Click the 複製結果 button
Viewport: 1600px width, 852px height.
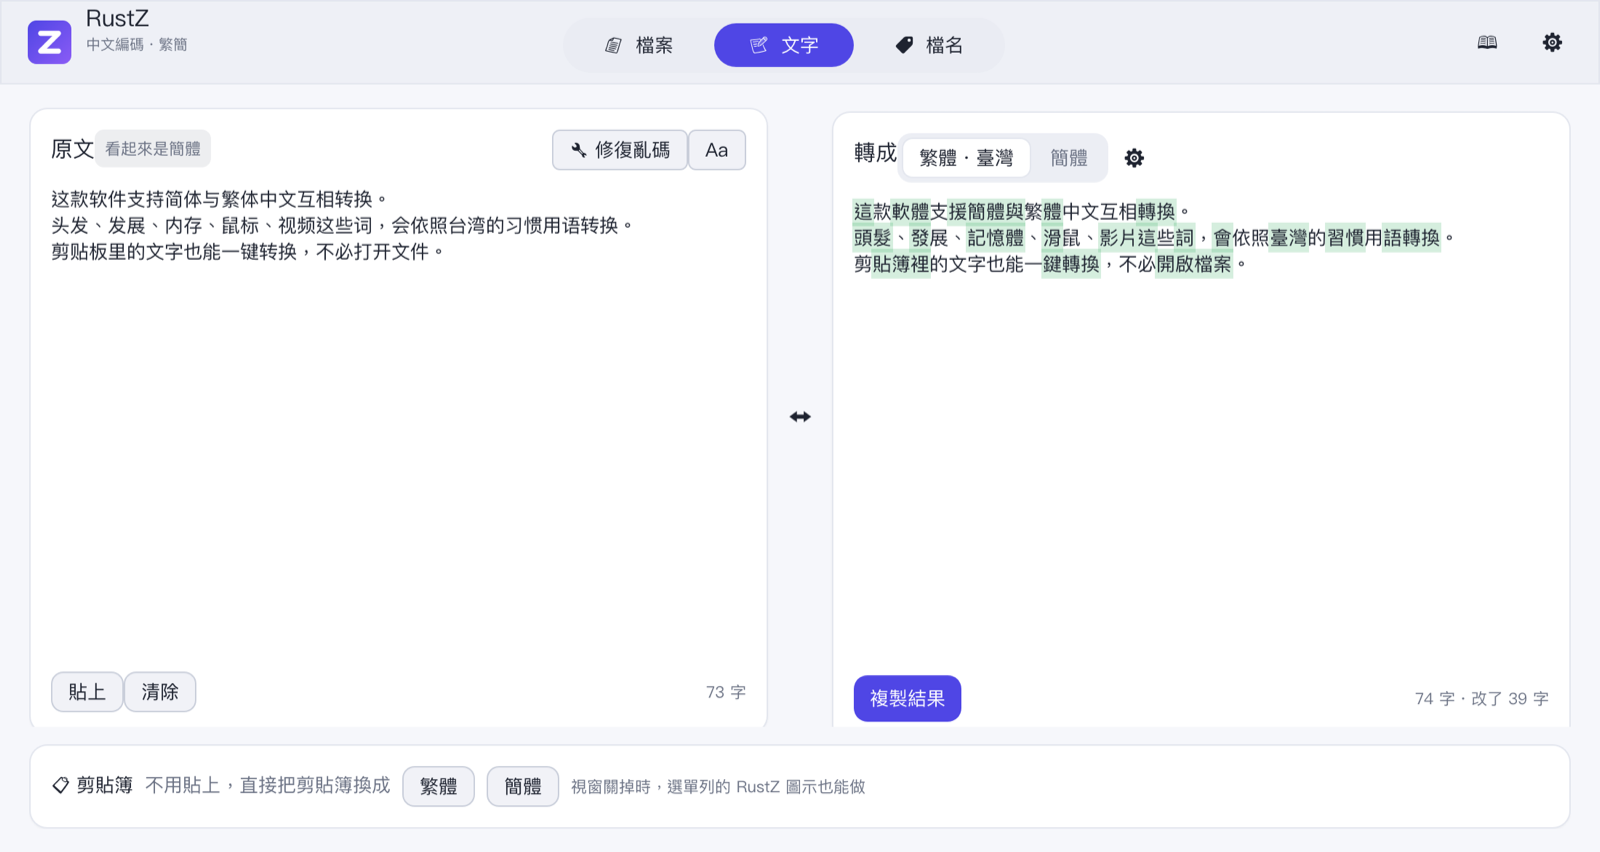(x=907, y=698)
